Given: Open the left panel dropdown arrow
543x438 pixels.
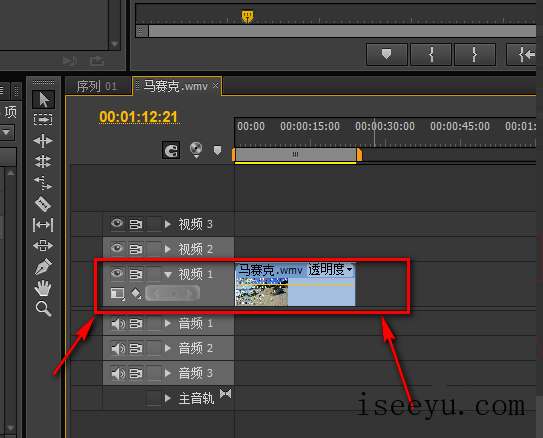Looking at the screenshot, I should (6, 133).
